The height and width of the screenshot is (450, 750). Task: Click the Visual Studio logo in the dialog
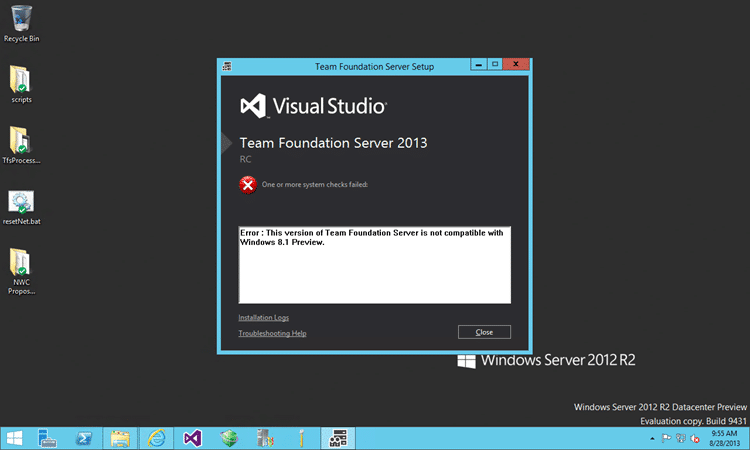(313, 106)
